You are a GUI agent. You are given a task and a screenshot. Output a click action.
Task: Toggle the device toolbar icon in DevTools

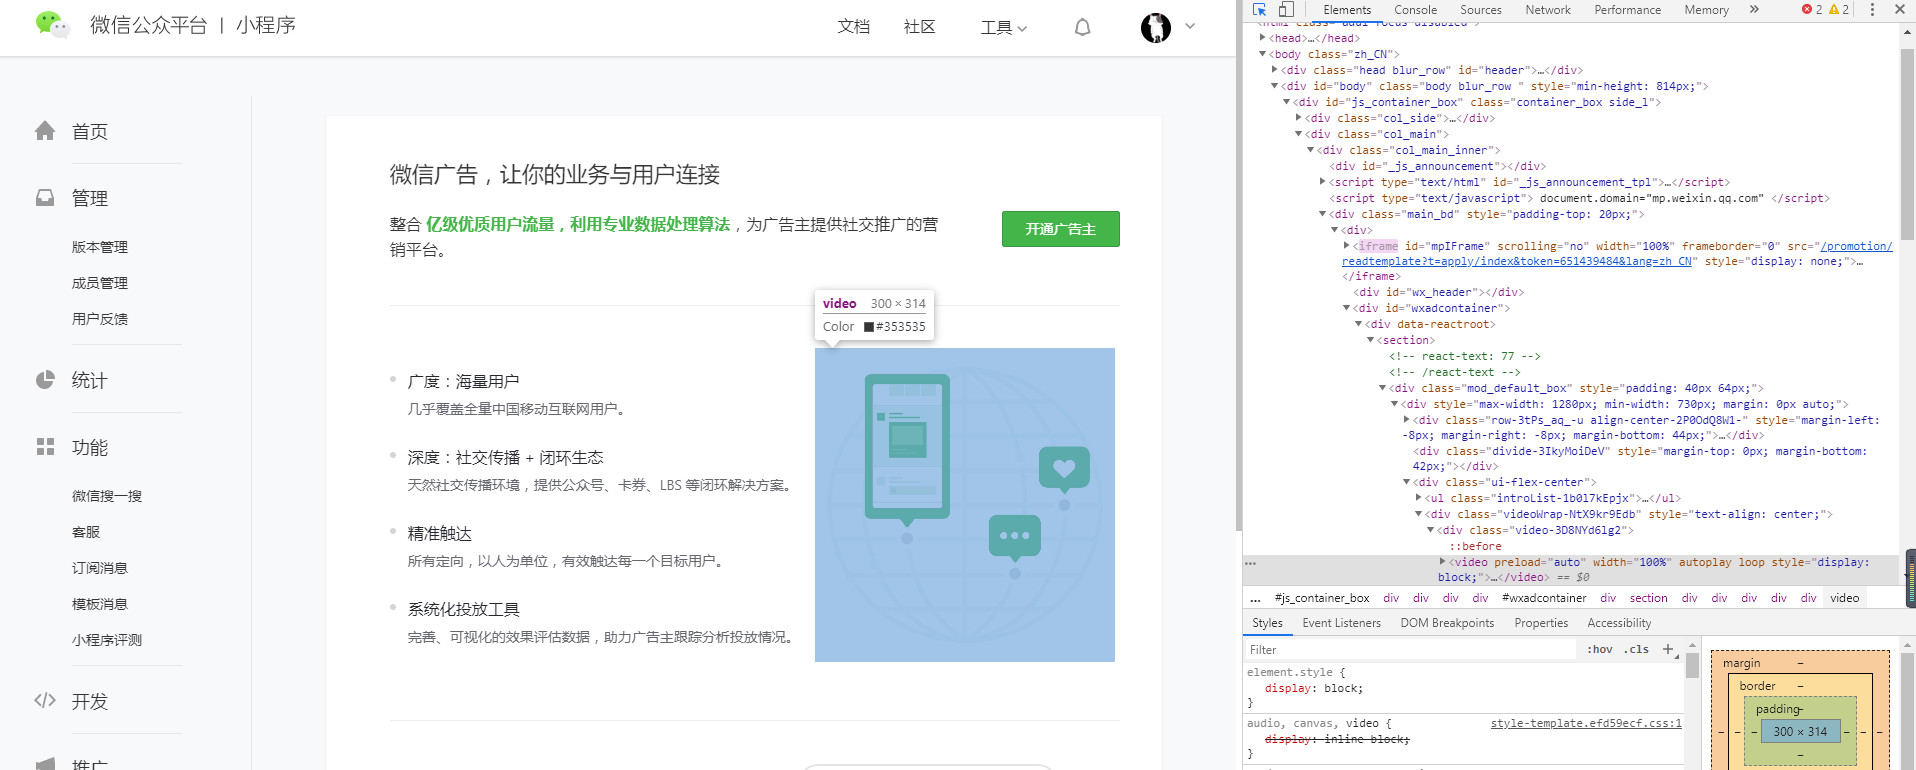pos(1286,10)
